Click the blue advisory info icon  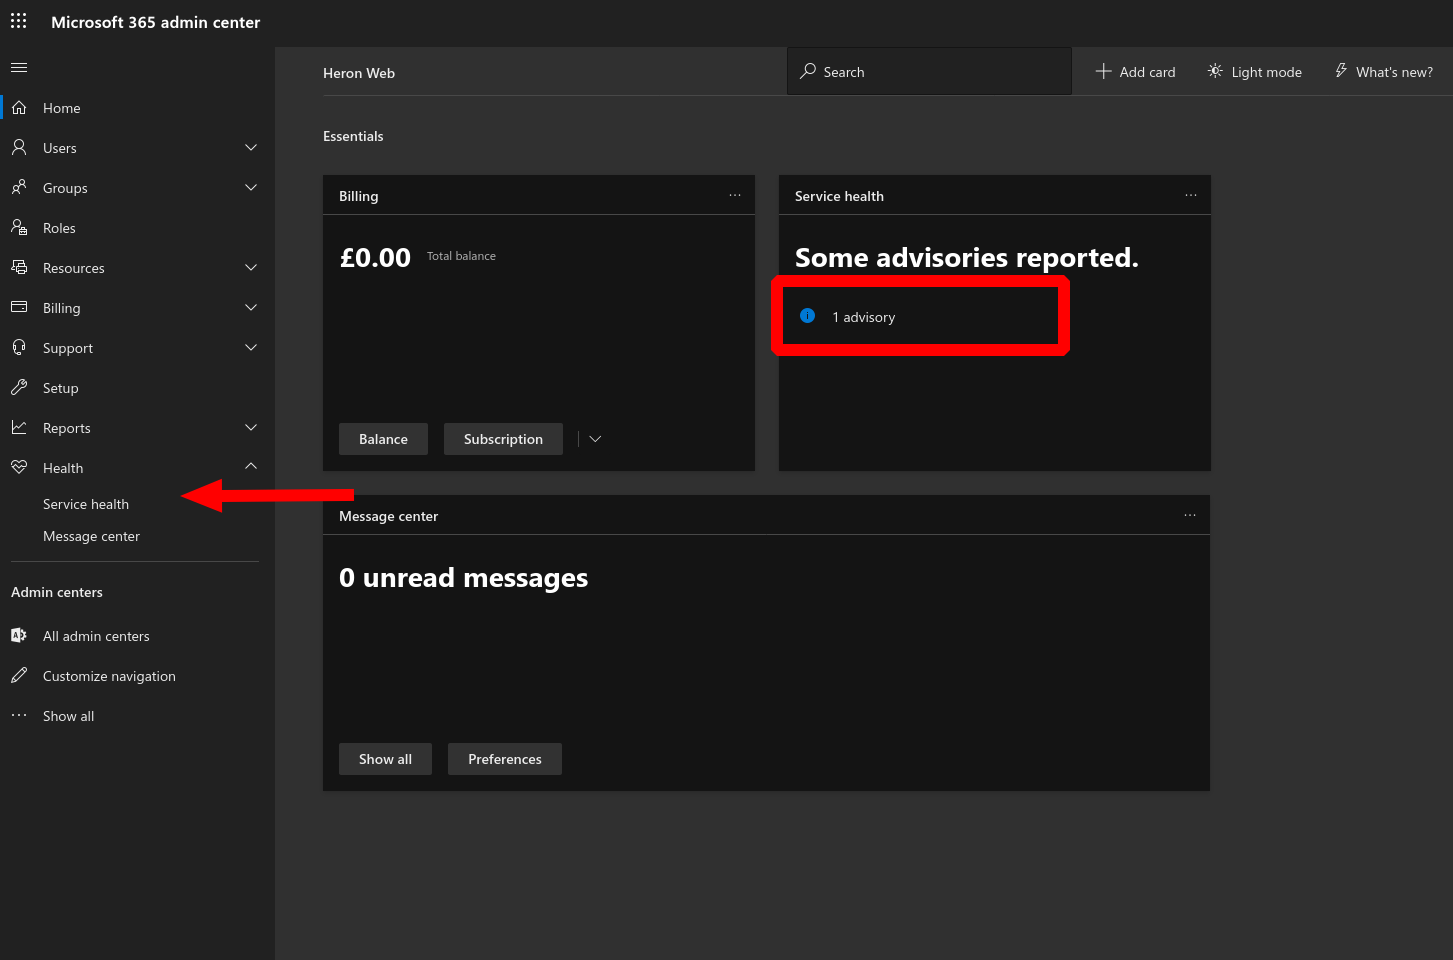(x=808, y=316)
